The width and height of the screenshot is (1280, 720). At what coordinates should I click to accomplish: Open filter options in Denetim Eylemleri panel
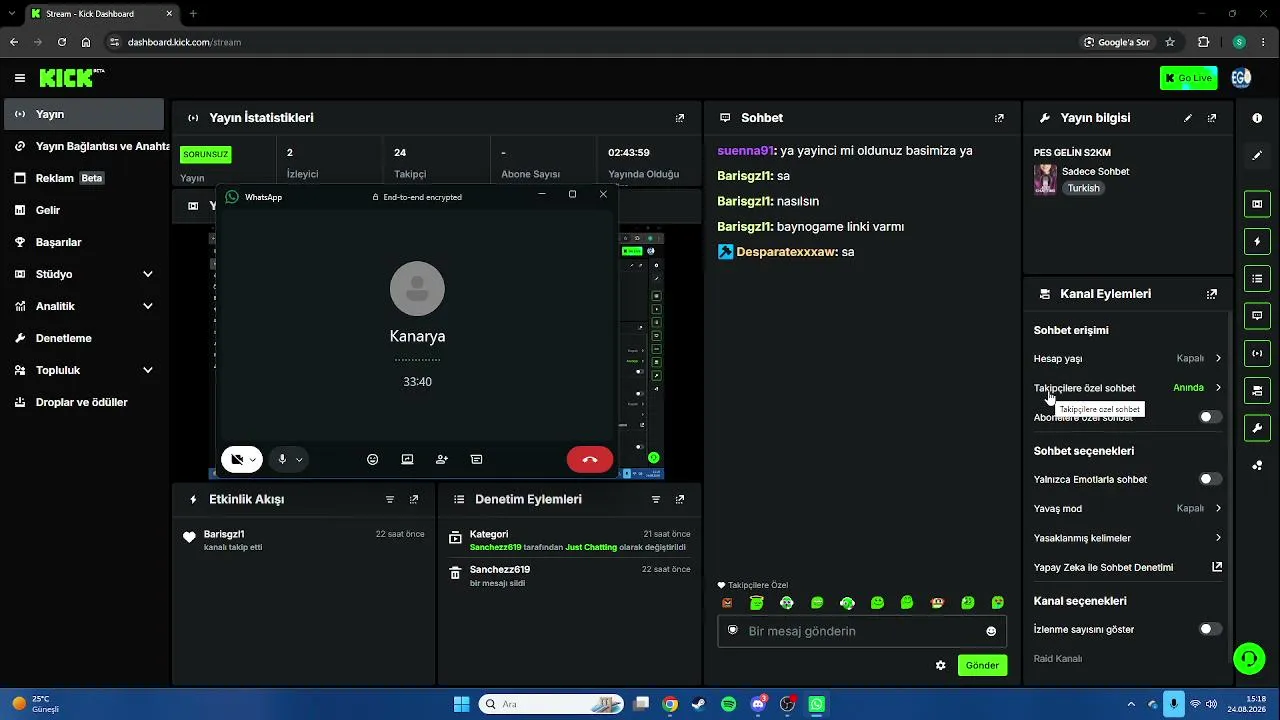(656, 499)
